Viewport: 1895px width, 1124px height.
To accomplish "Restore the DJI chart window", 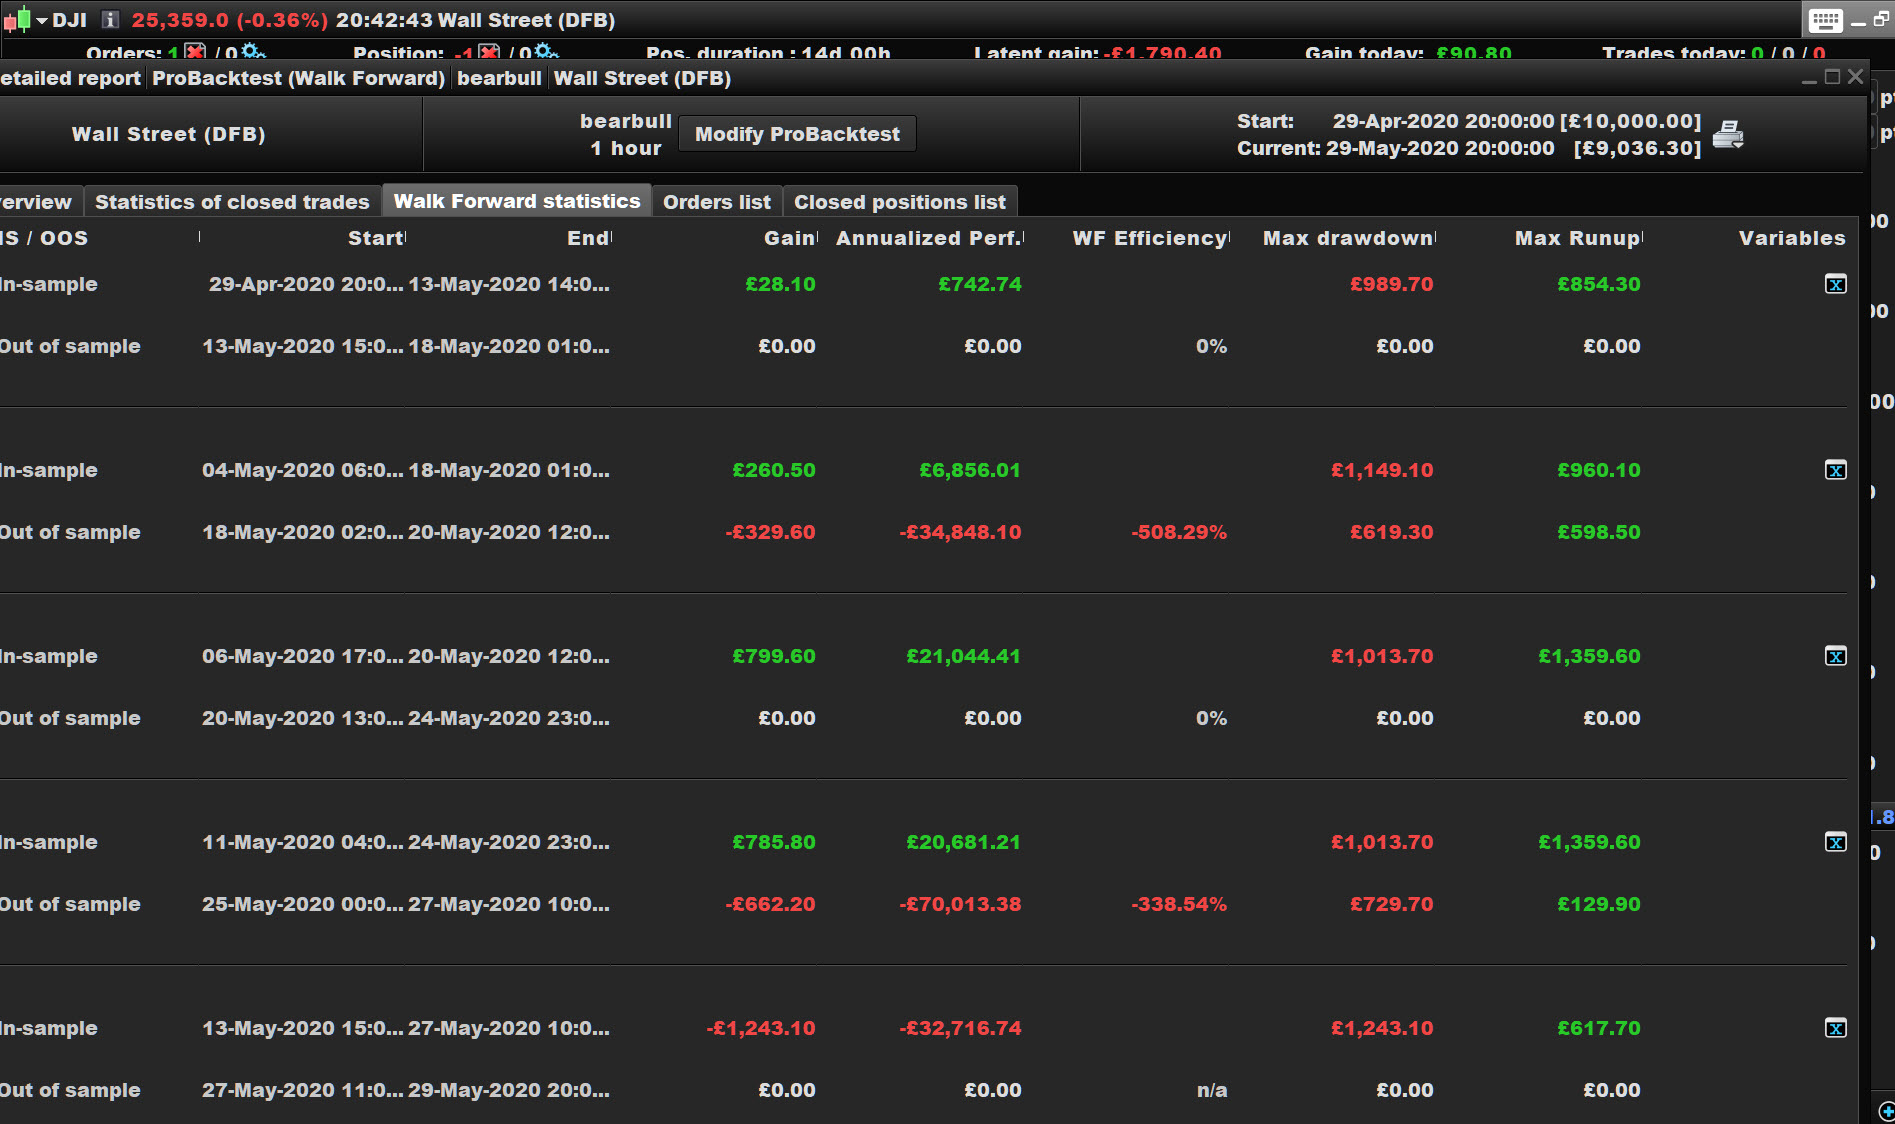I will (x=1881, y=20).
